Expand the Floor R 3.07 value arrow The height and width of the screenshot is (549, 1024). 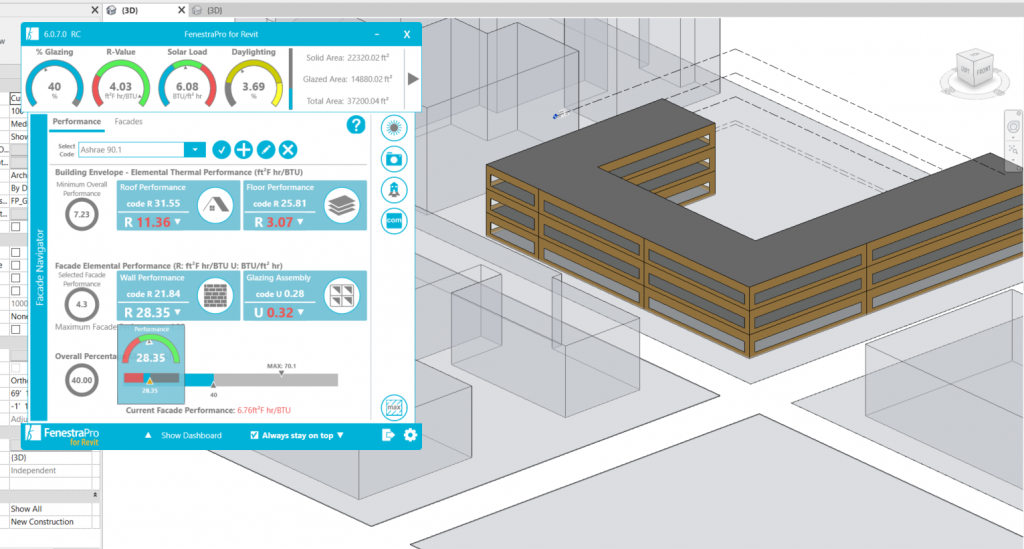[x=300, y=222]
